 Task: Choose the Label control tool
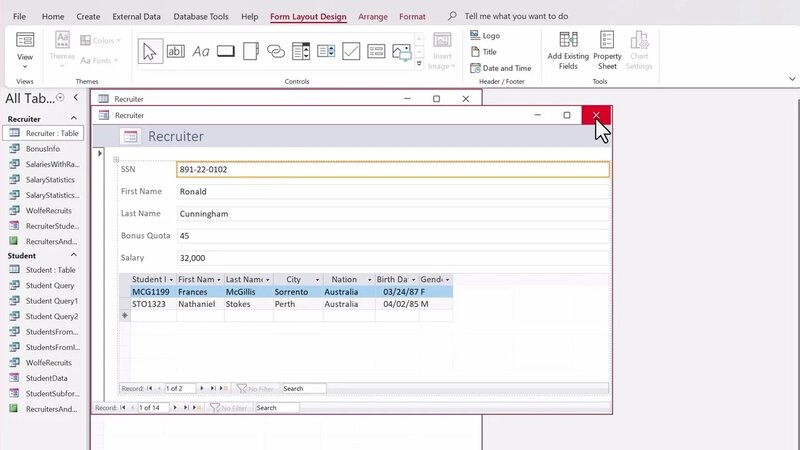201,51
